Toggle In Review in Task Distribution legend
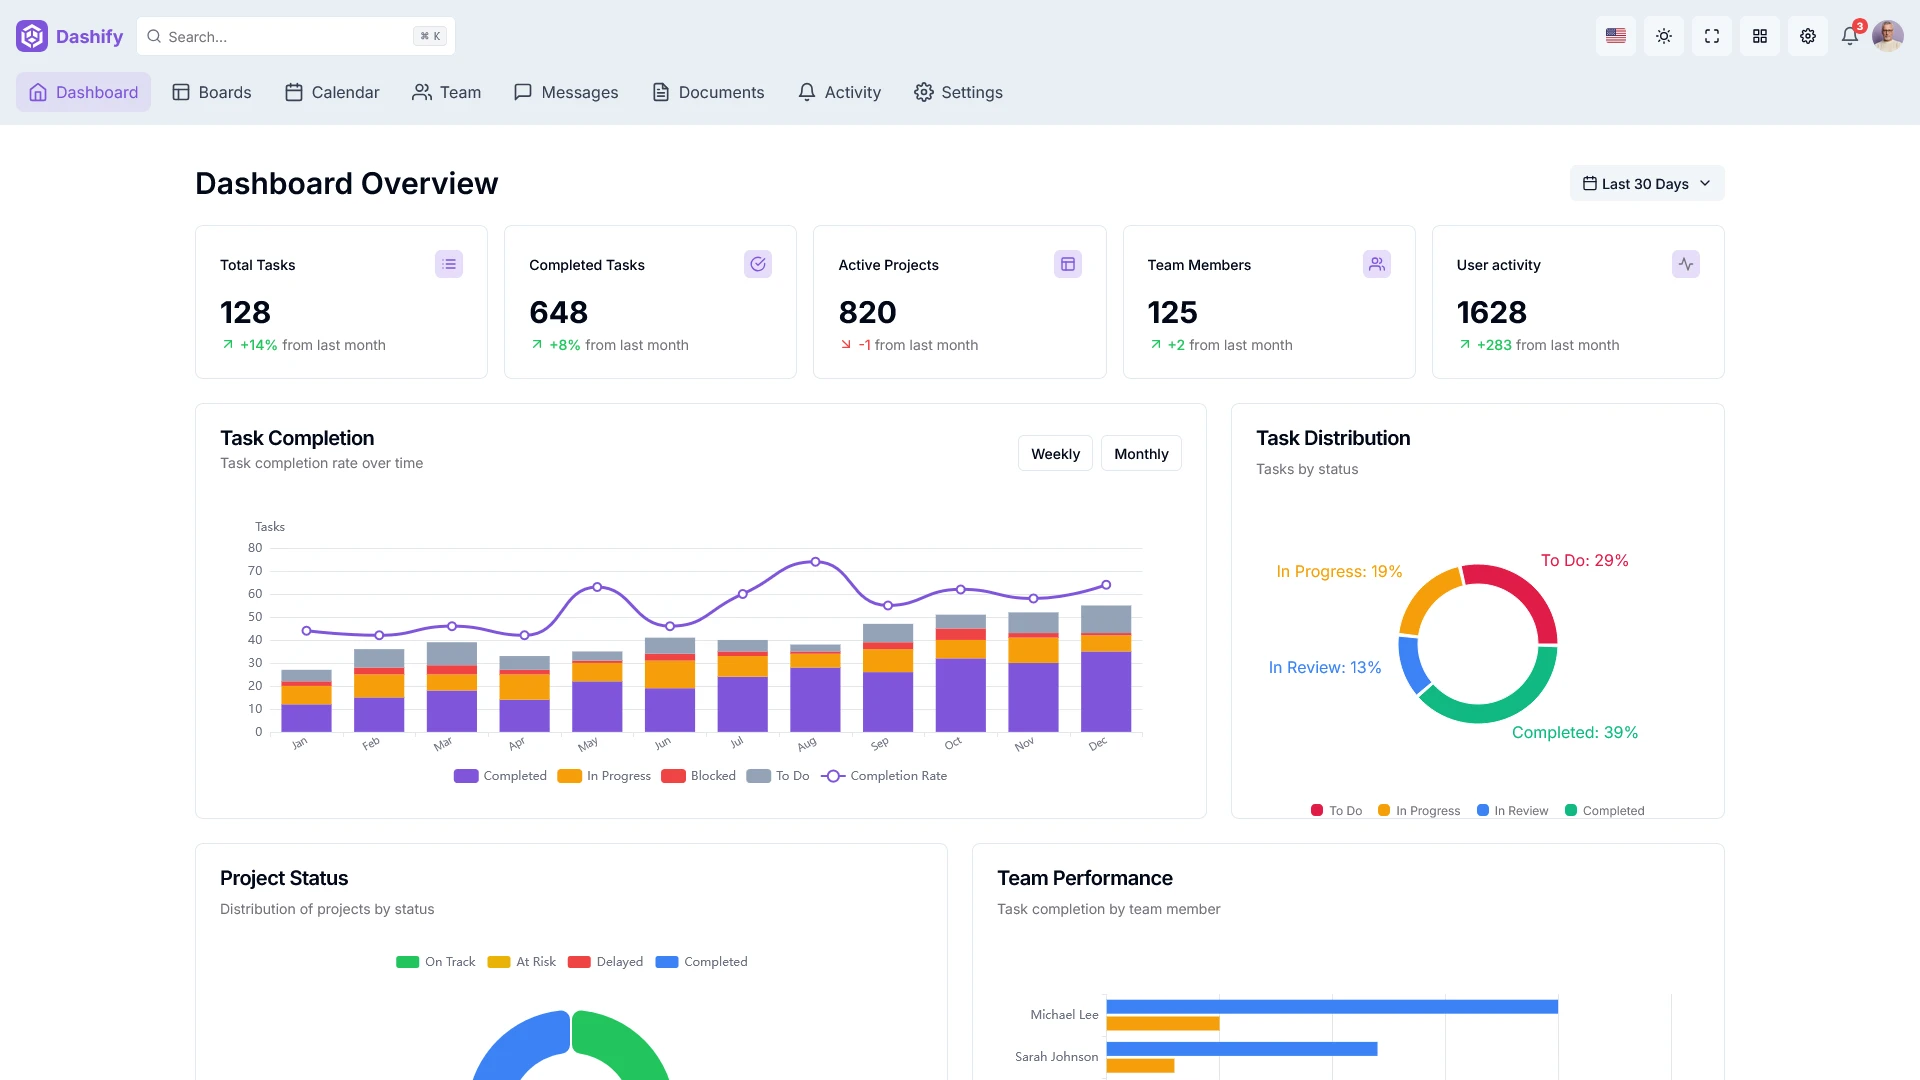Image resolution: width=1920 pixels, height=1080 pixels. pyautogui.click(x=1512, y=811)
